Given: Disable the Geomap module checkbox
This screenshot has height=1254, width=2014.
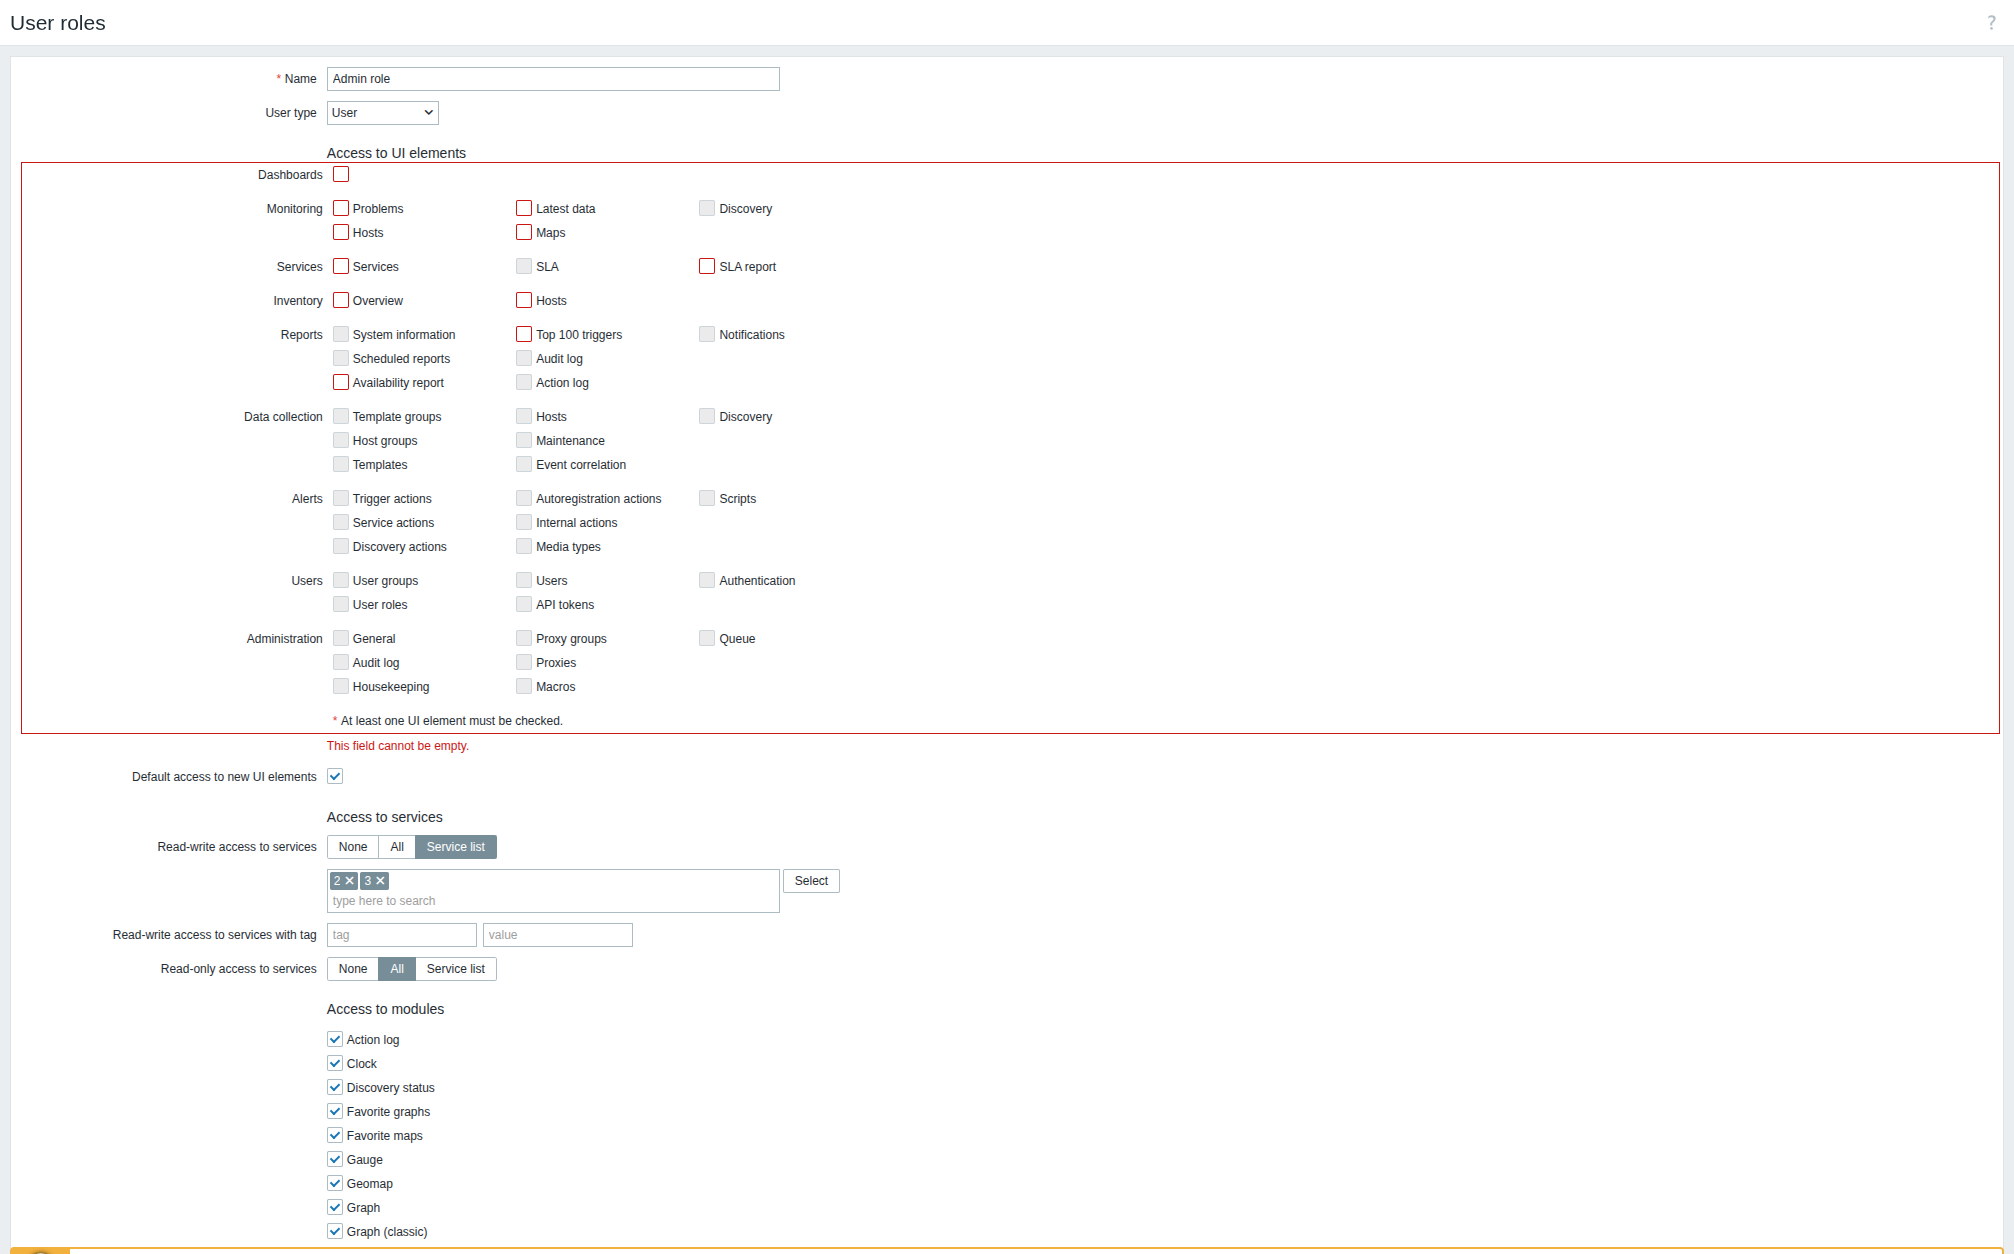Looking at the screenshot, I should click(335, 1184).
